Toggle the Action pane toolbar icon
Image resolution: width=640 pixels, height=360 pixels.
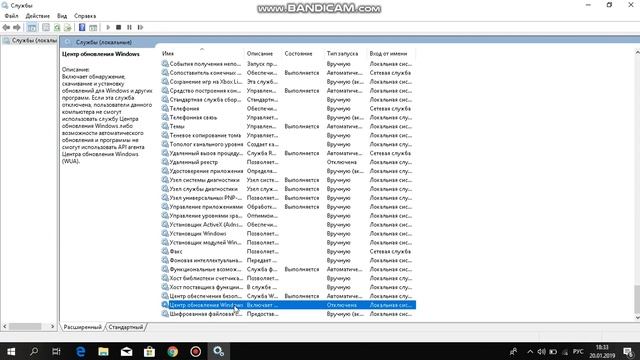pos(93,27)
